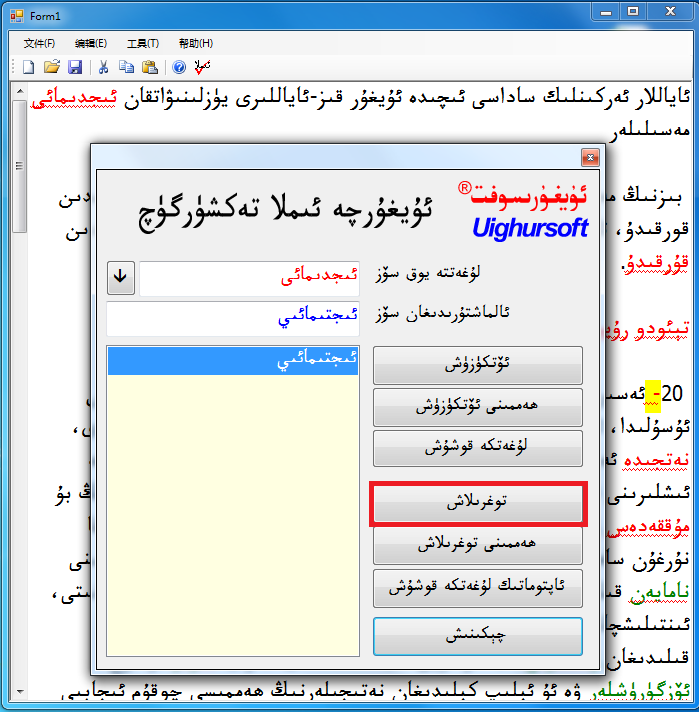Open the 编辑(E) menu
The image size is (699, 712).
click(x=91, y=43)
